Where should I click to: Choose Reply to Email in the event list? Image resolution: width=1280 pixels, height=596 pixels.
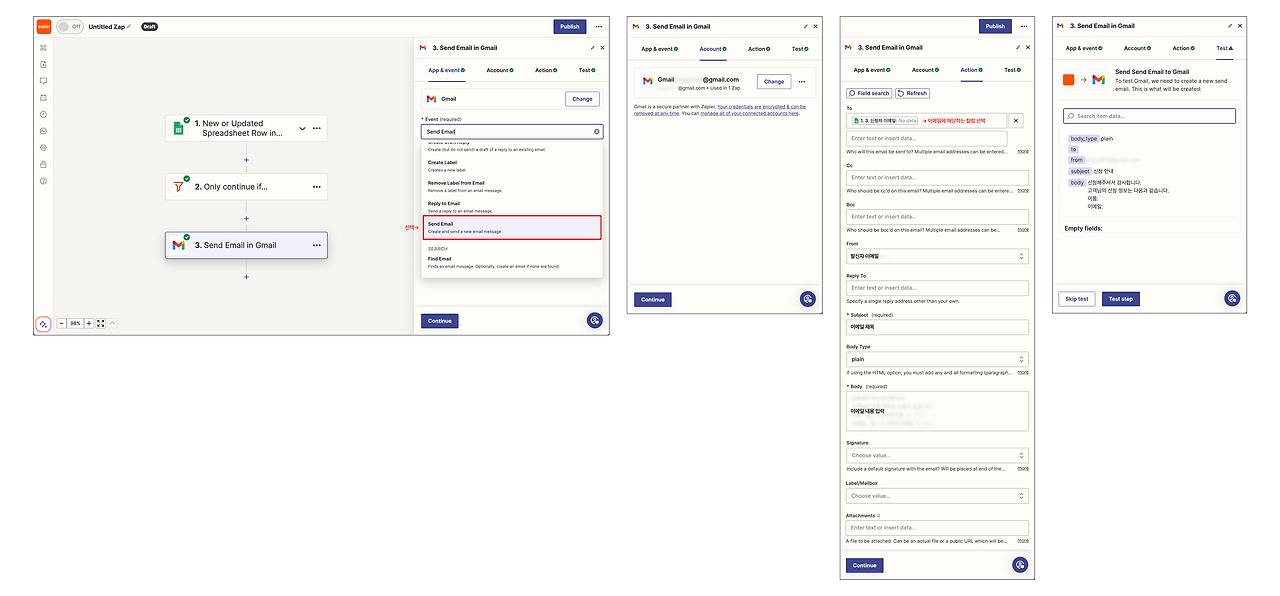click(x=512, y=207)
